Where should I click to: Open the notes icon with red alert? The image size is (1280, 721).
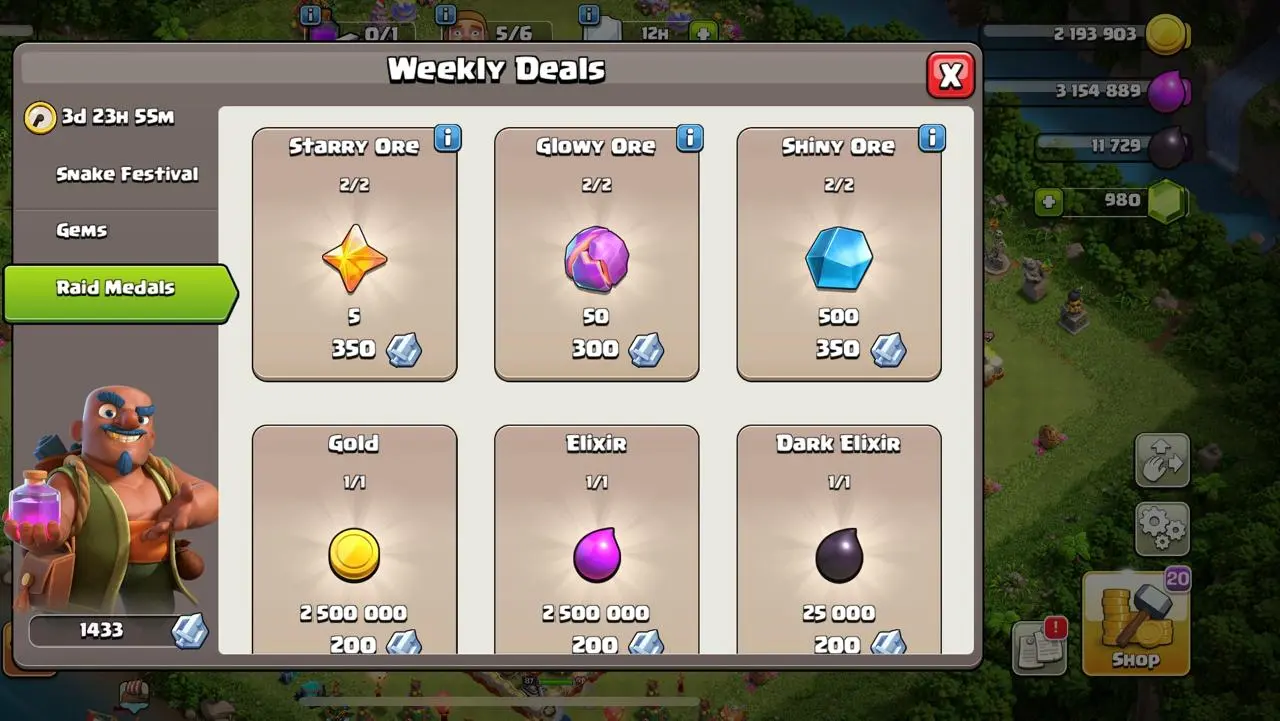(1039, 646)
